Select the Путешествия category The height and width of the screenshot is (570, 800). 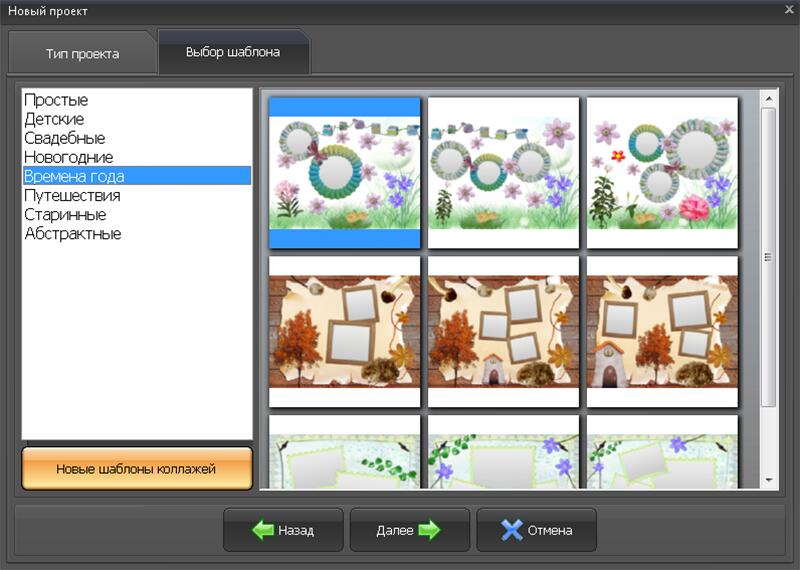(72, 195)
